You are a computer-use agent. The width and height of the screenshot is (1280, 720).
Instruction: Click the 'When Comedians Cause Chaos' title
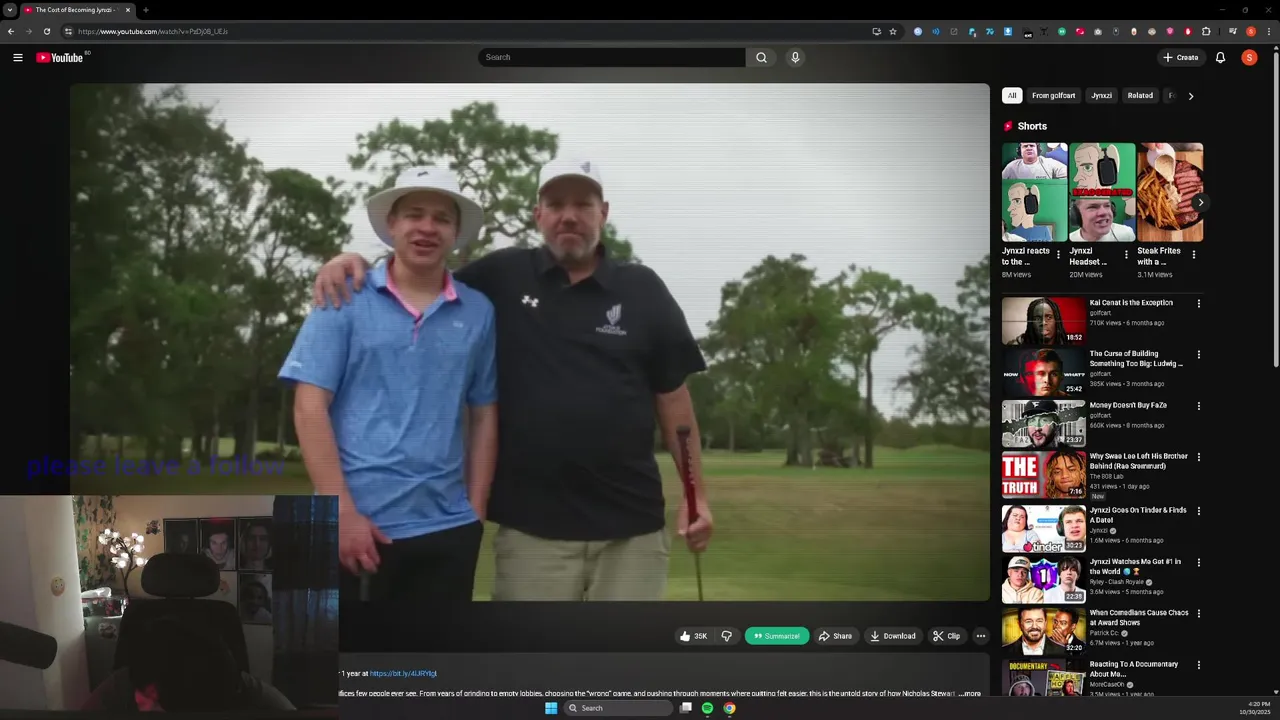1139,618
